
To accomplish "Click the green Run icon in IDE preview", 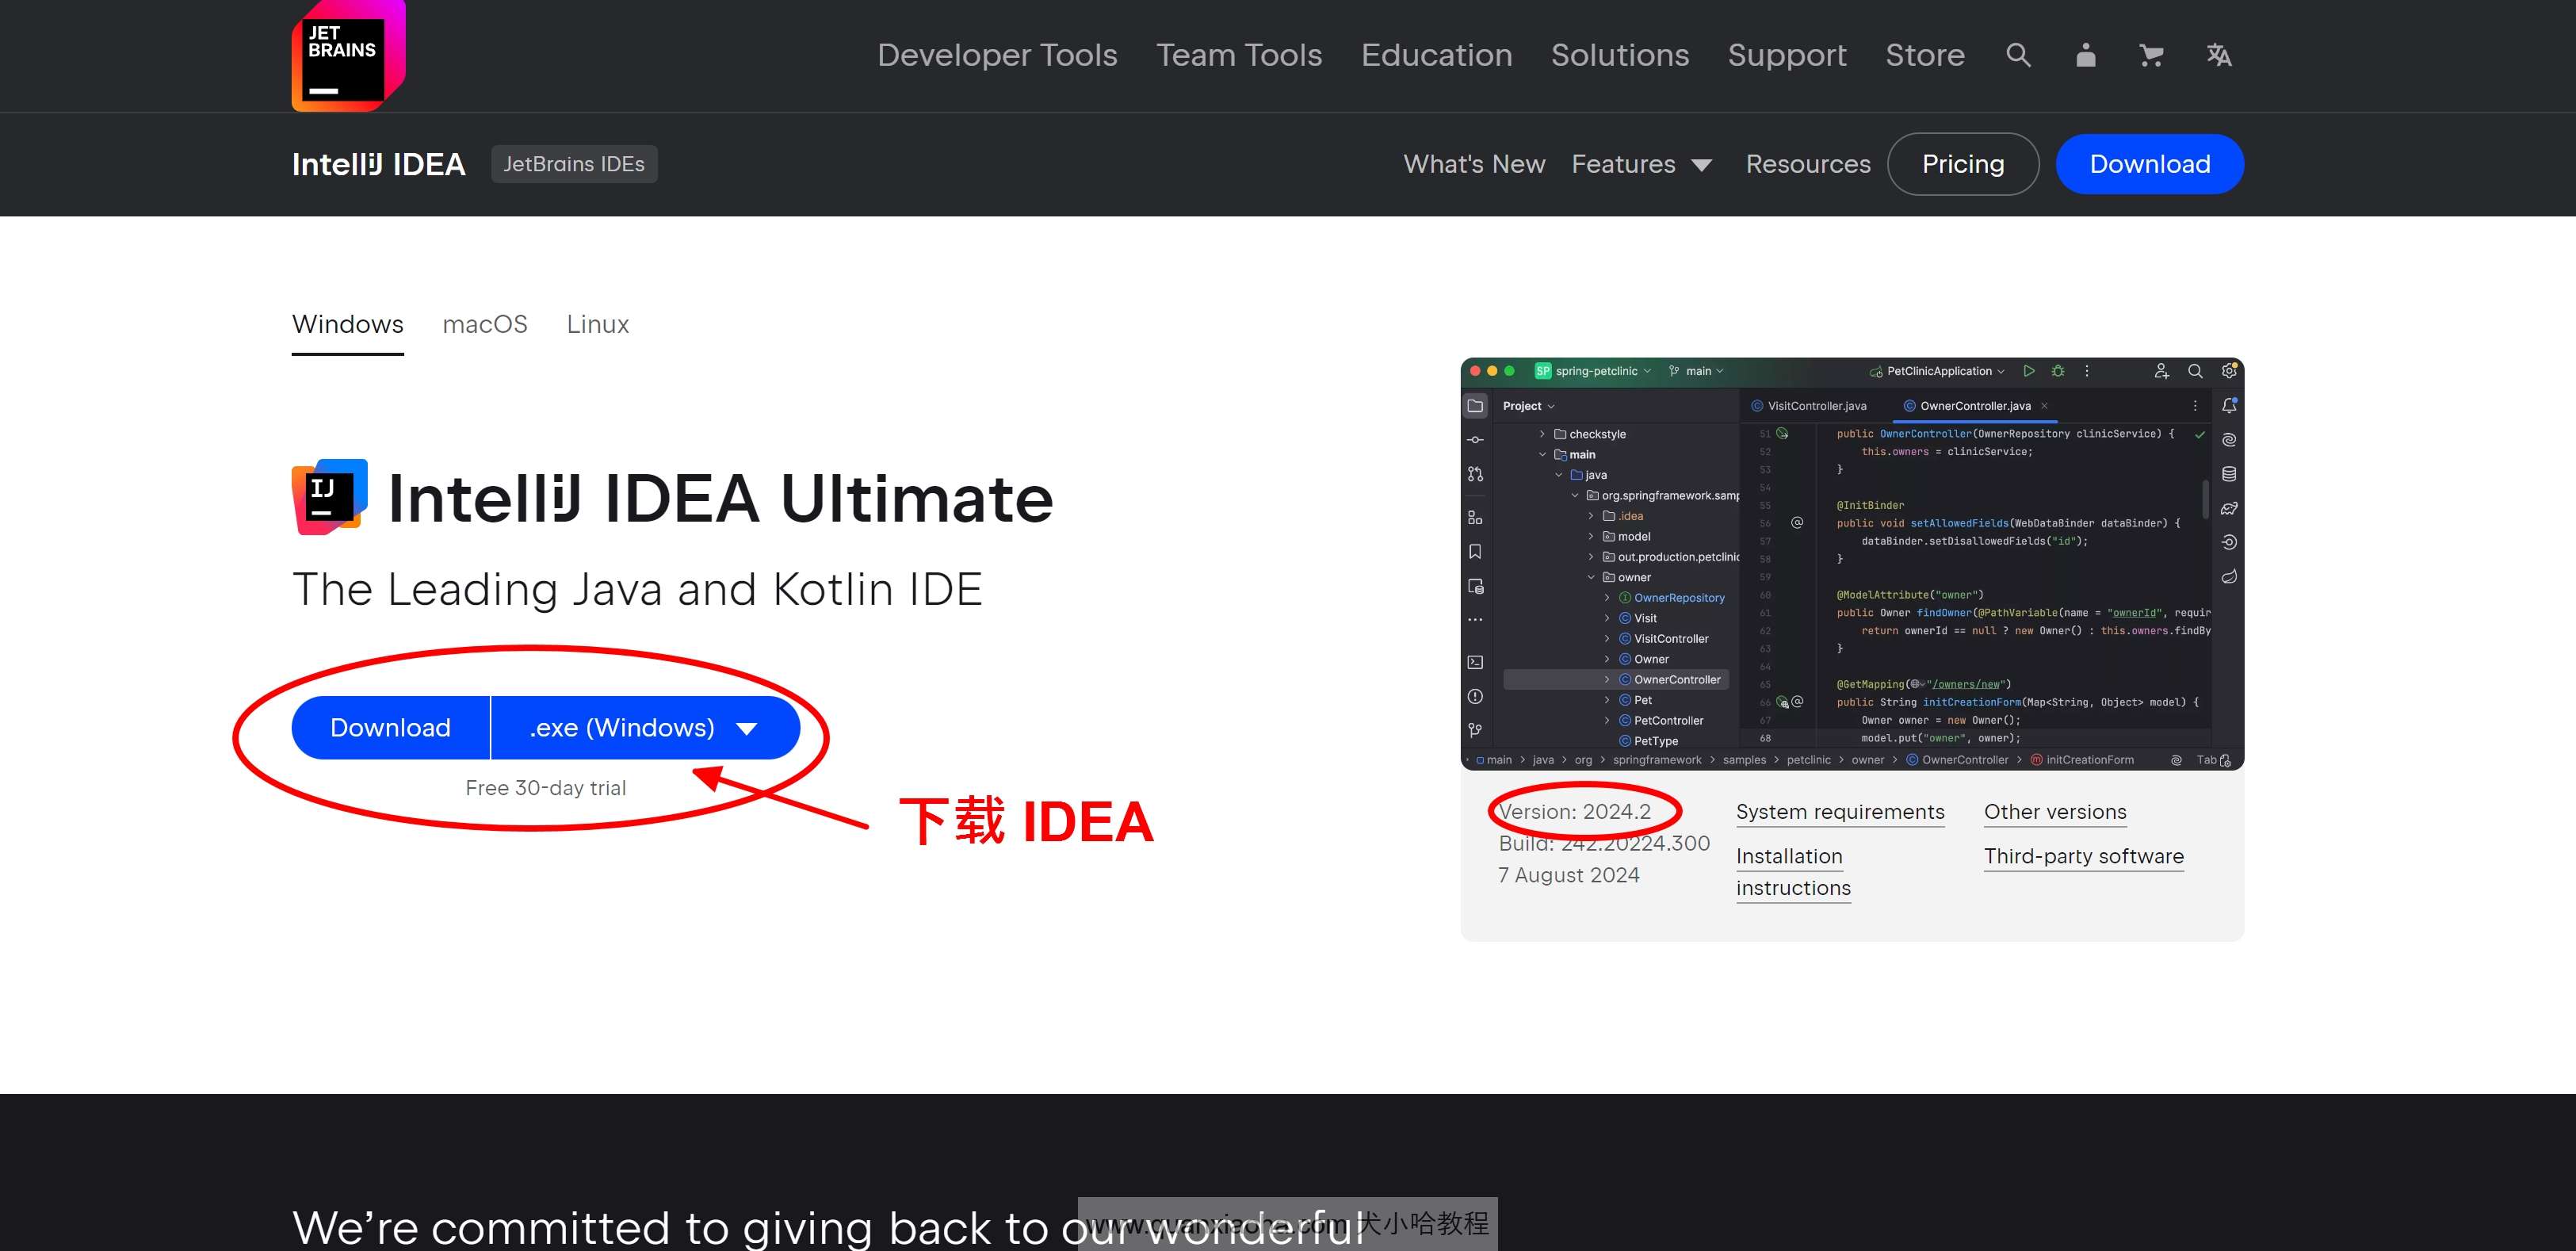I will pos(2029,371).
